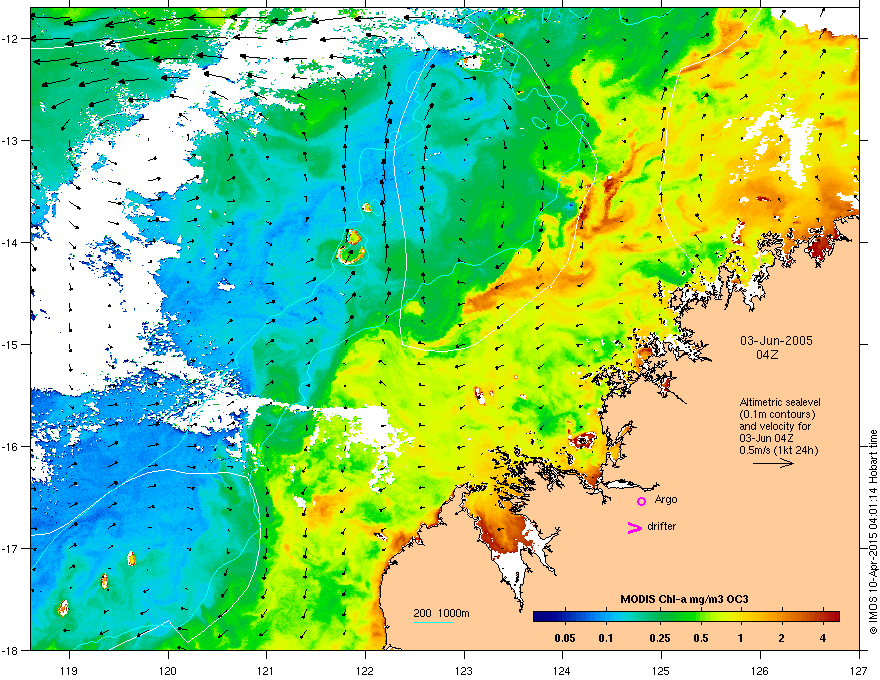Click the colorbar value '0.1'
The width and height of the screenshot is (880, 680).
tap(606, 638)
